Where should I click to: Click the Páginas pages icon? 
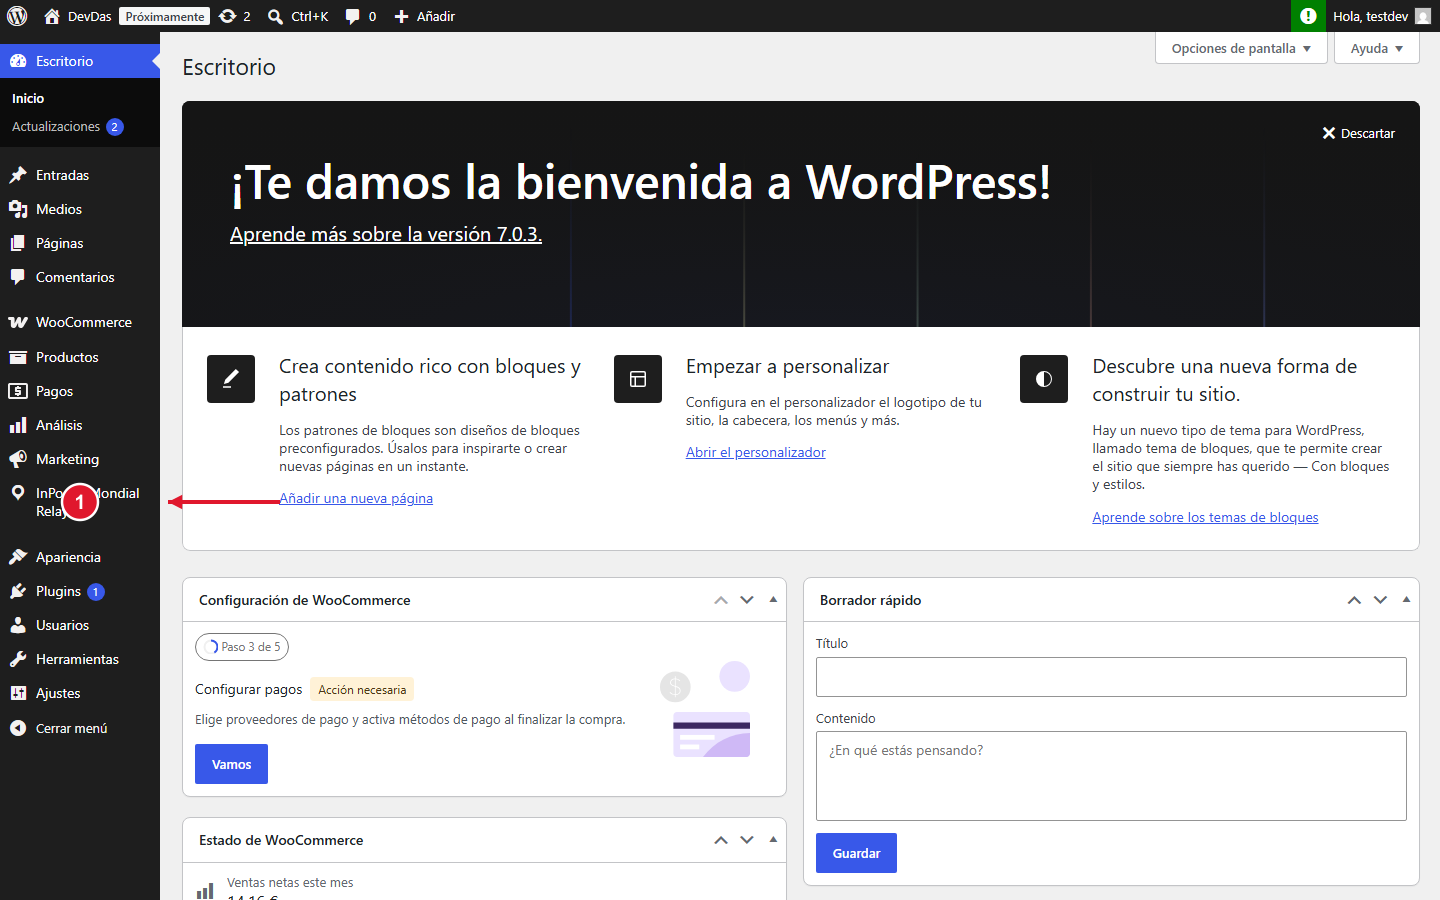pos(18,243)
